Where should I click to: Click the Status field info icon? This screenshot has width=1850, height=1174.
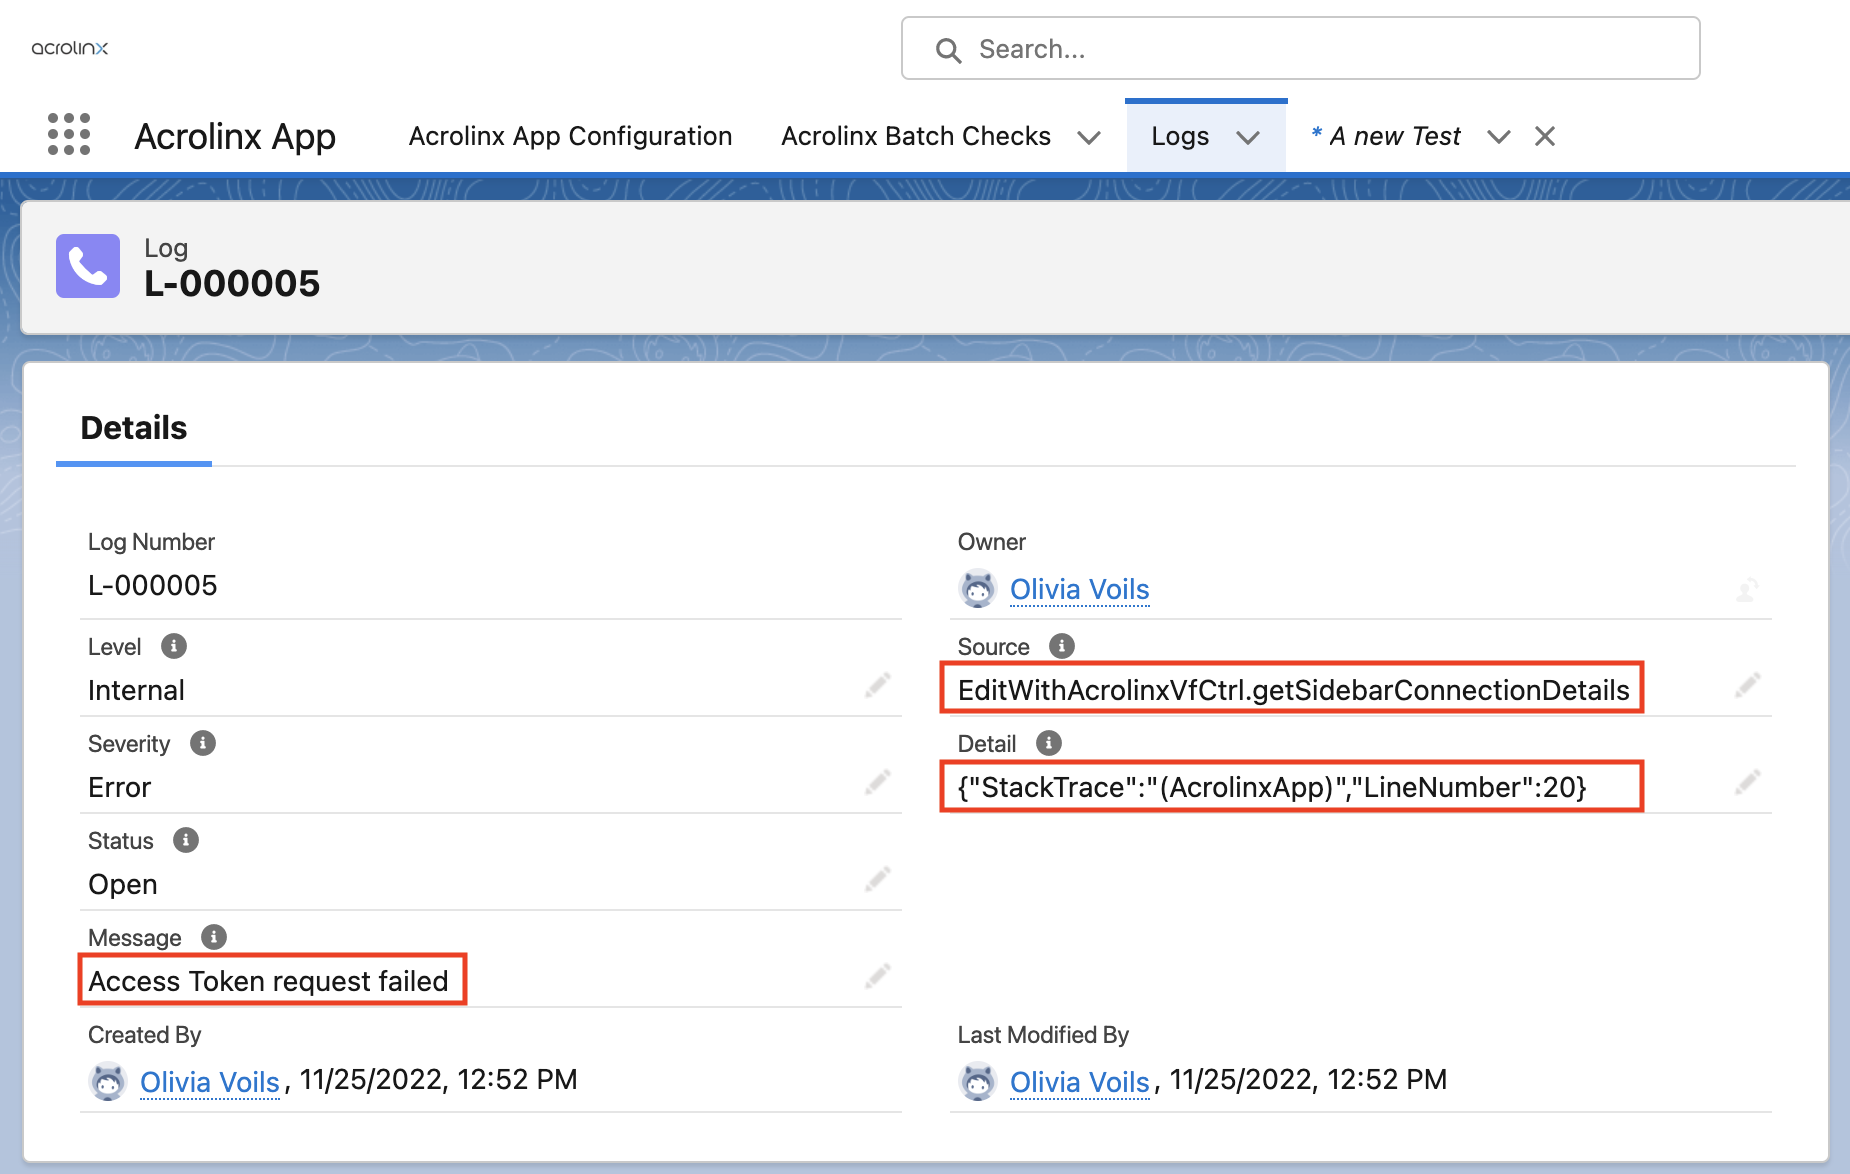(x=186, y=840)
